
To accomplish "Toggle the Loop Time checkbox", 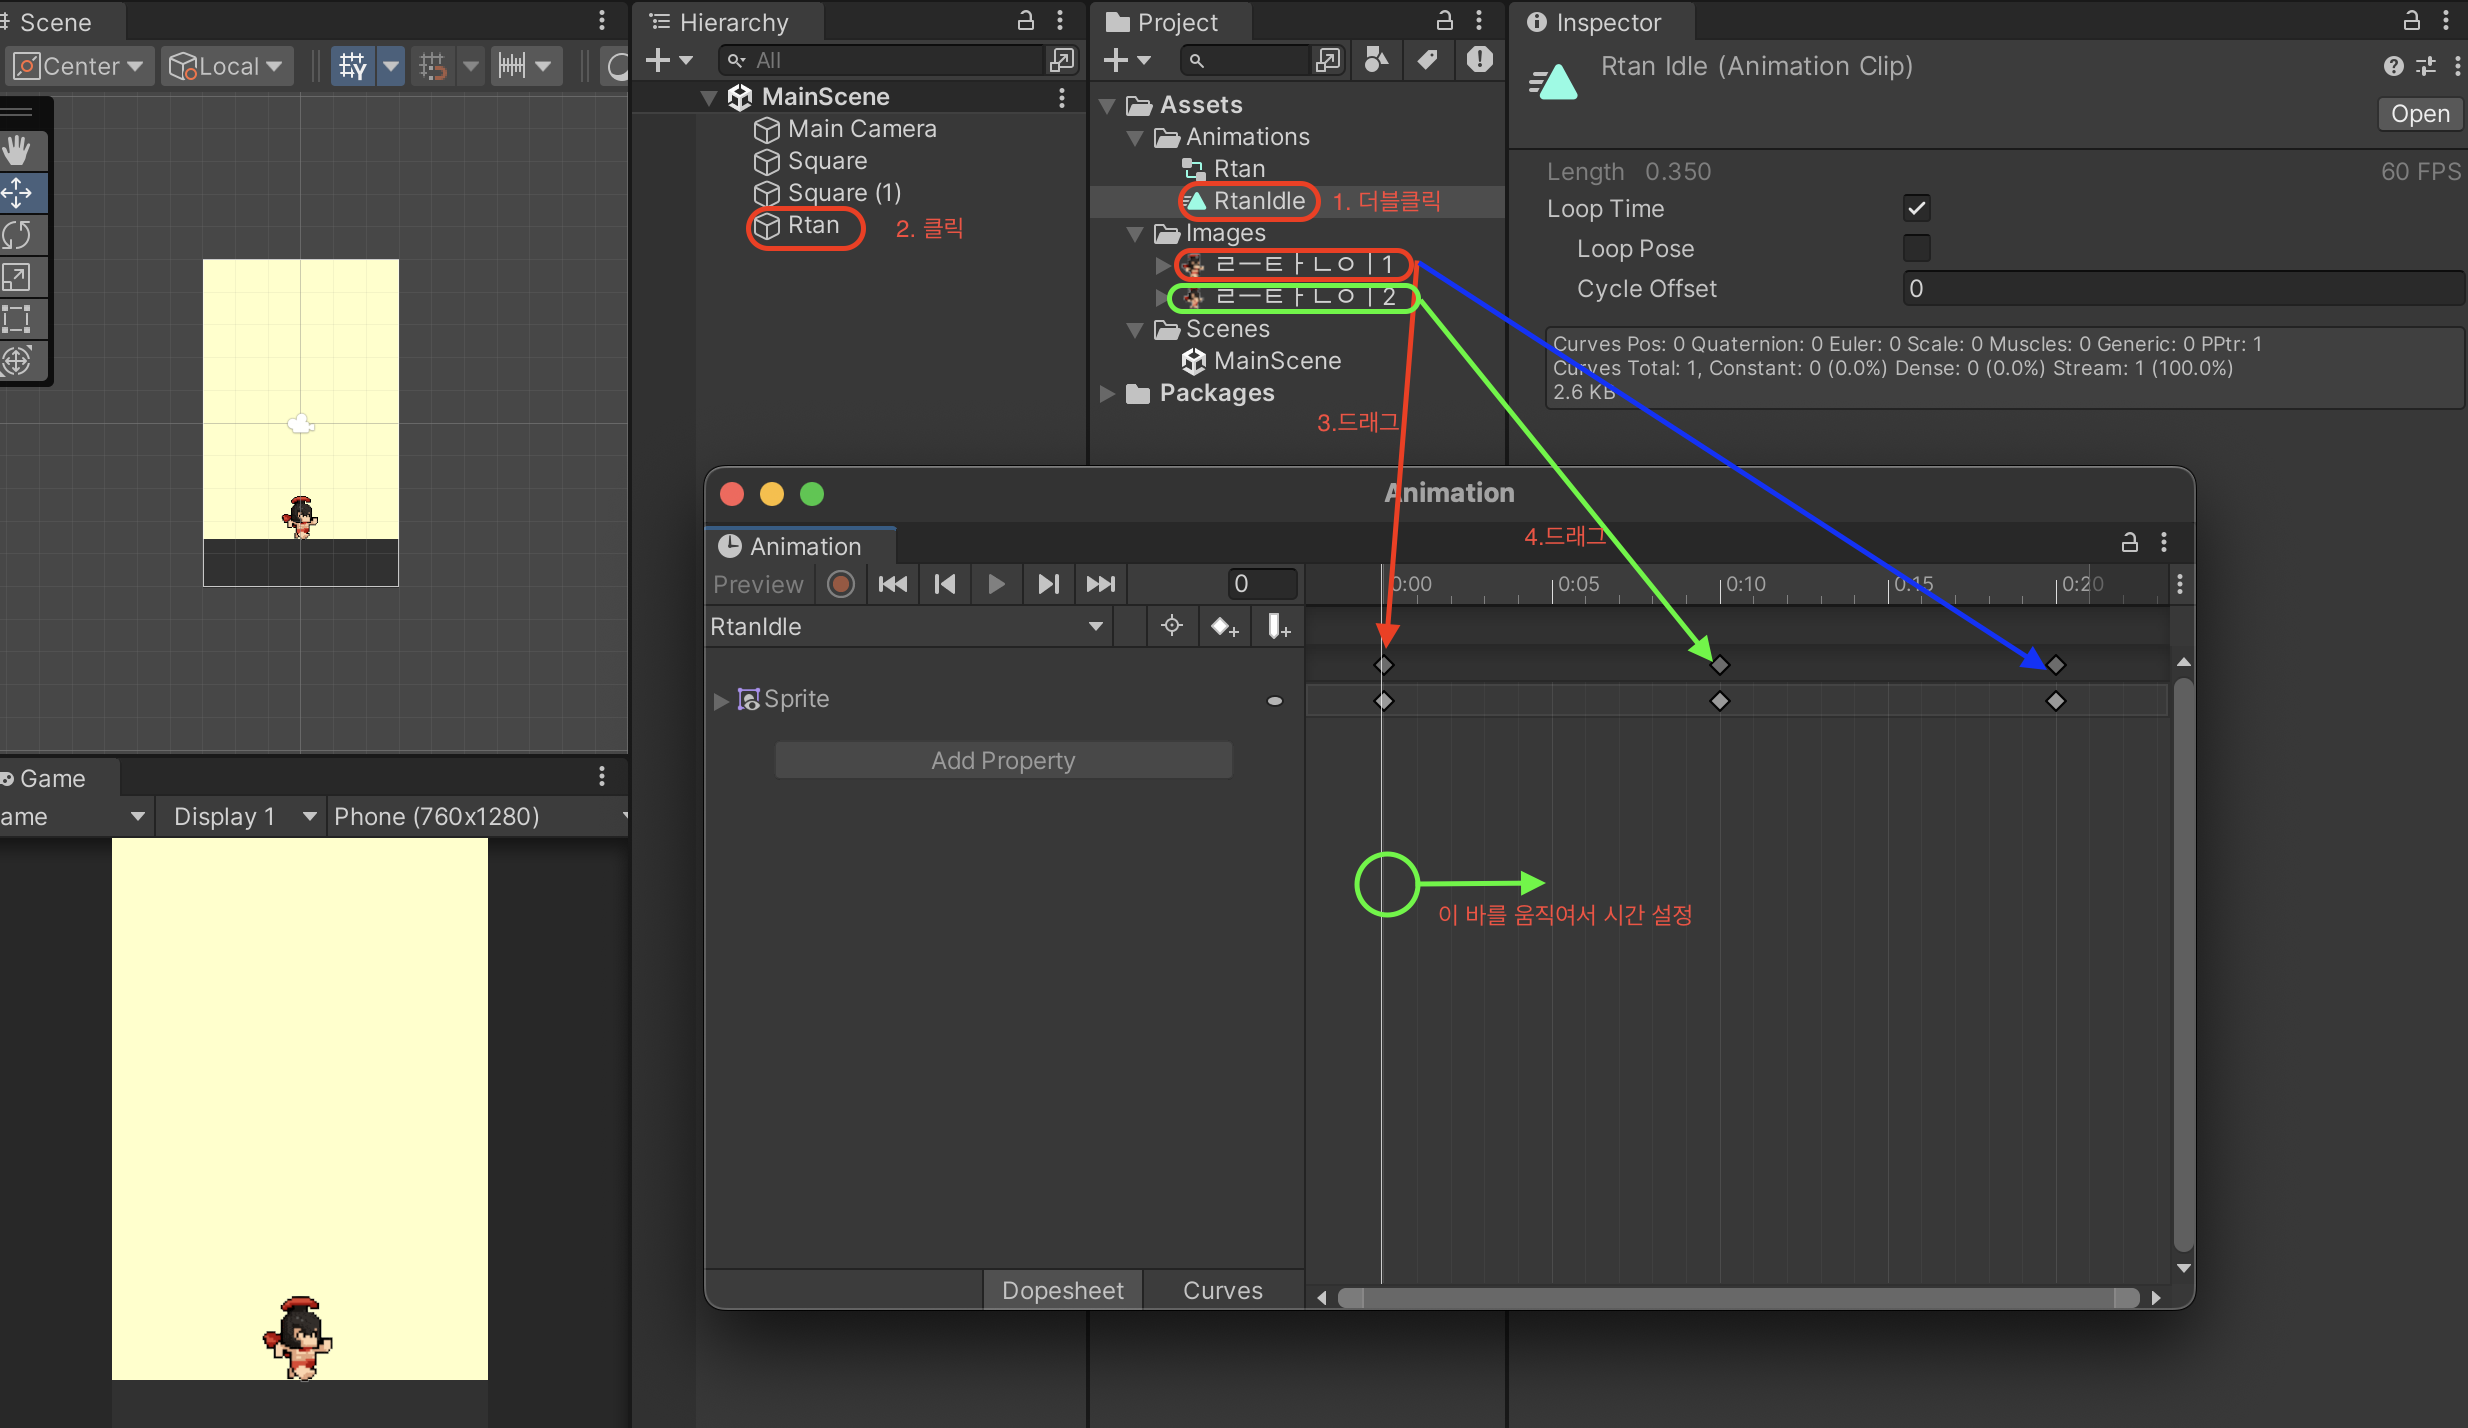I will point(1916,209).
